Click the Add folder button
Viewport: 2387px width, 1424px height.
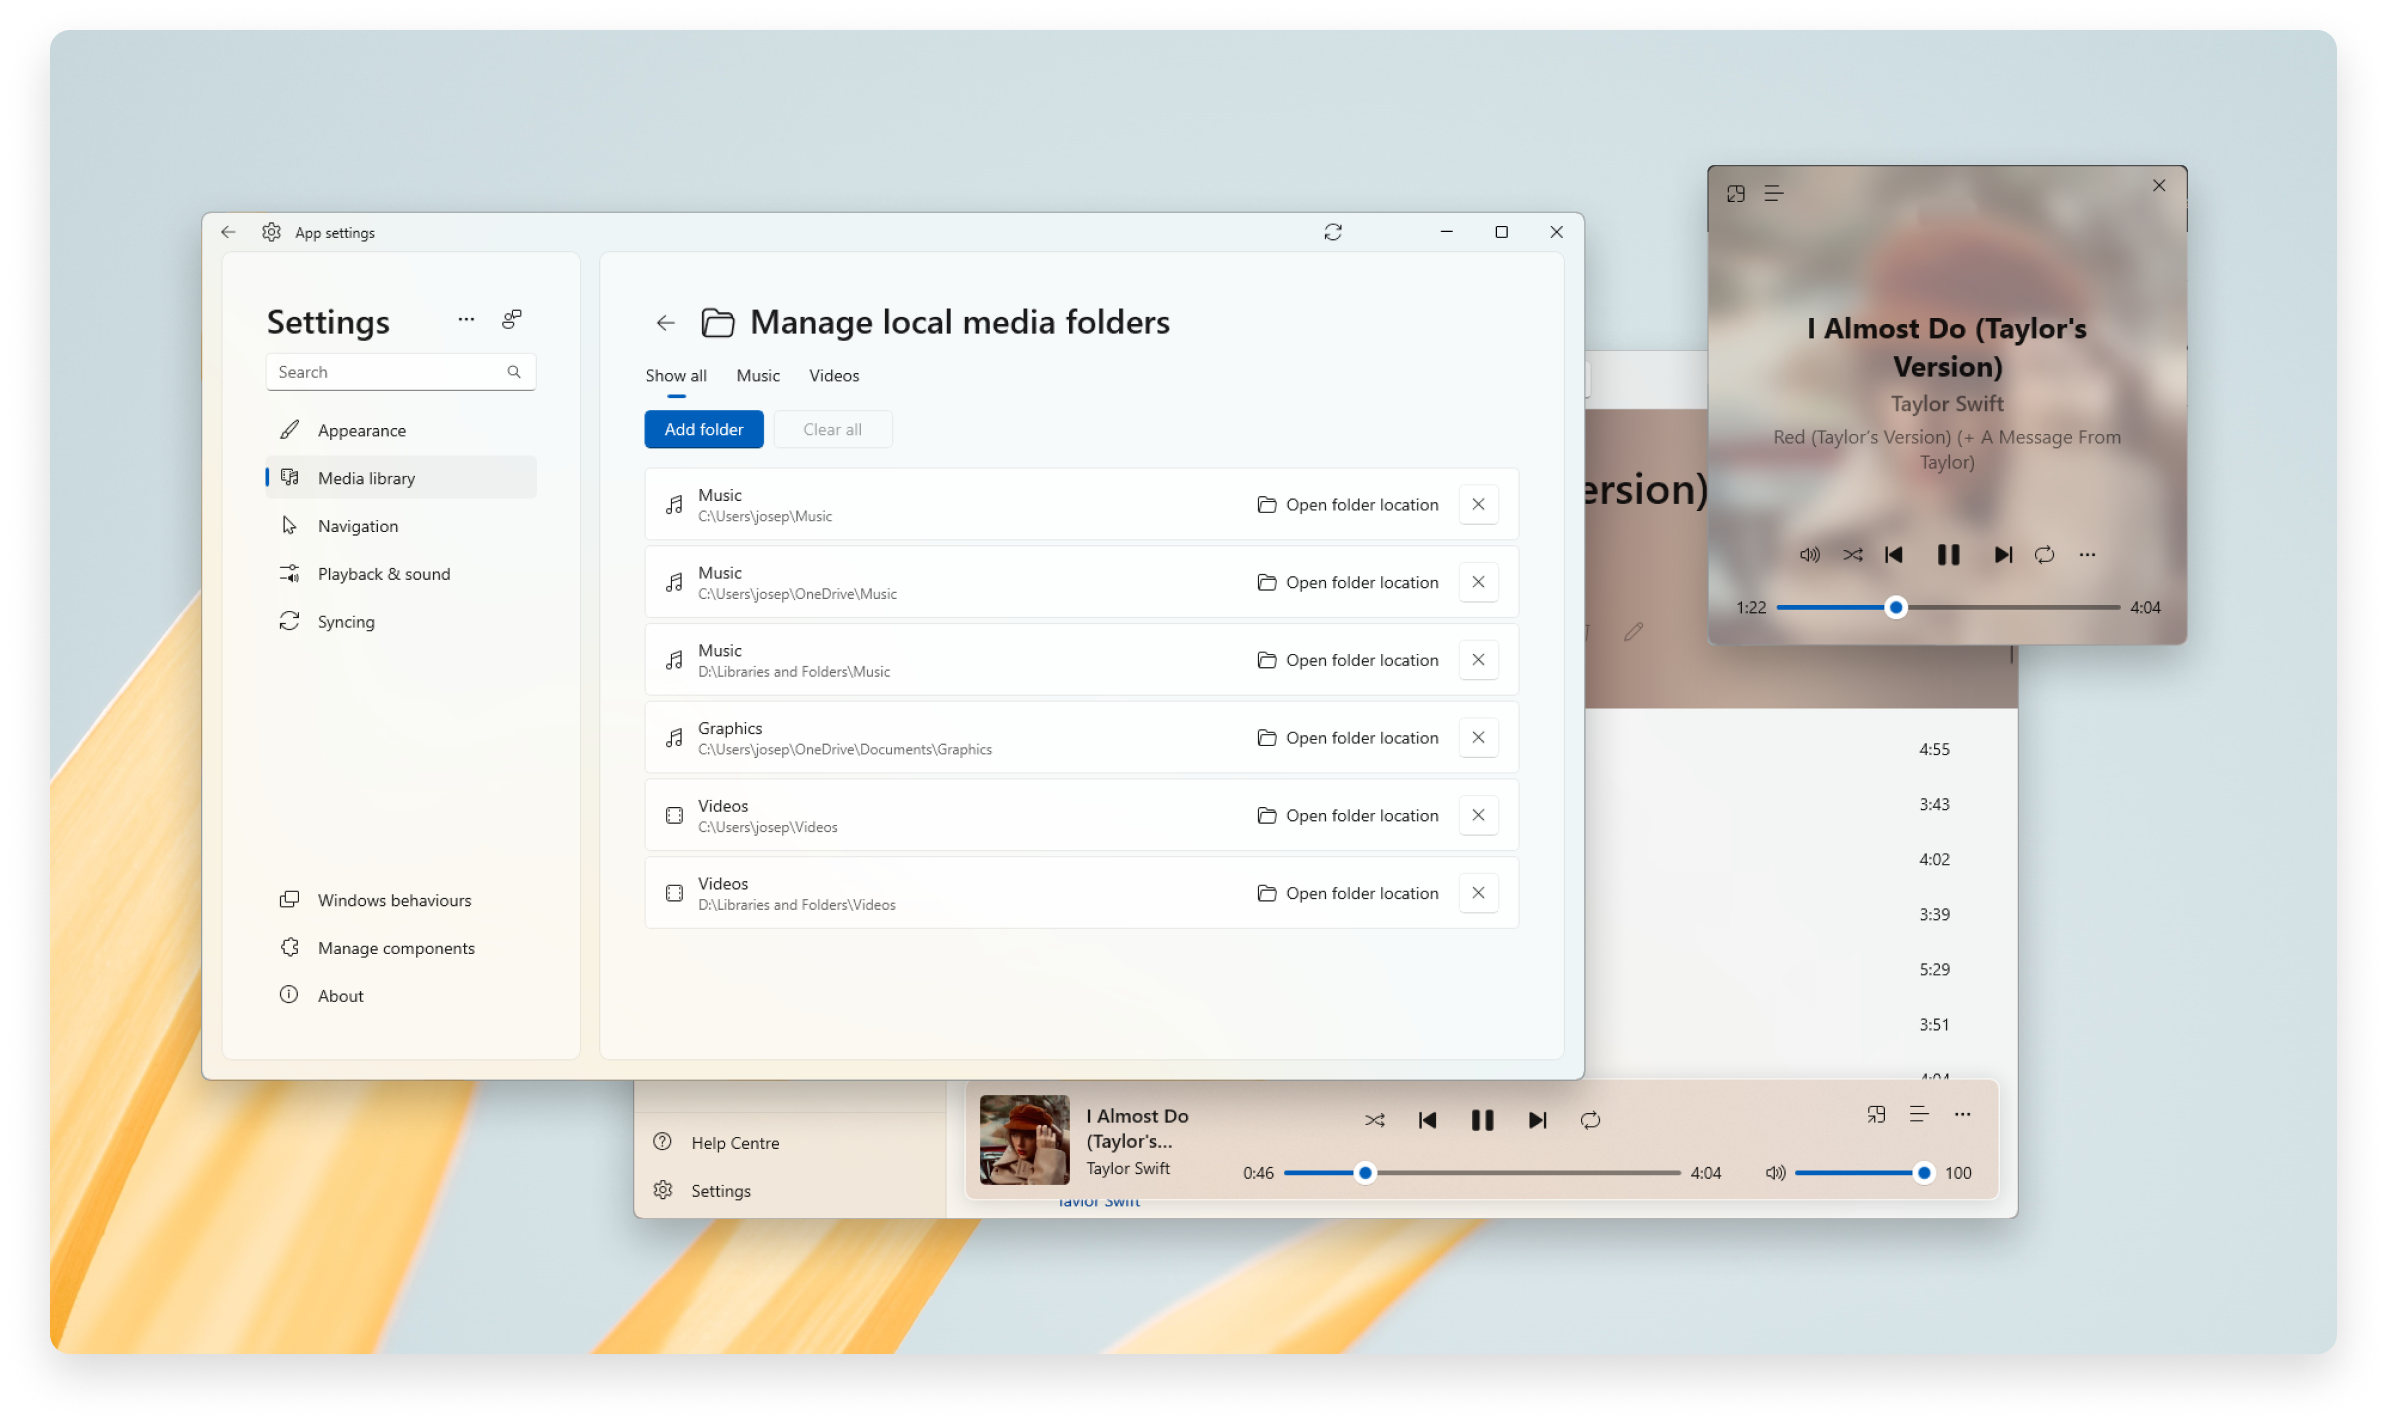(704, 429)
